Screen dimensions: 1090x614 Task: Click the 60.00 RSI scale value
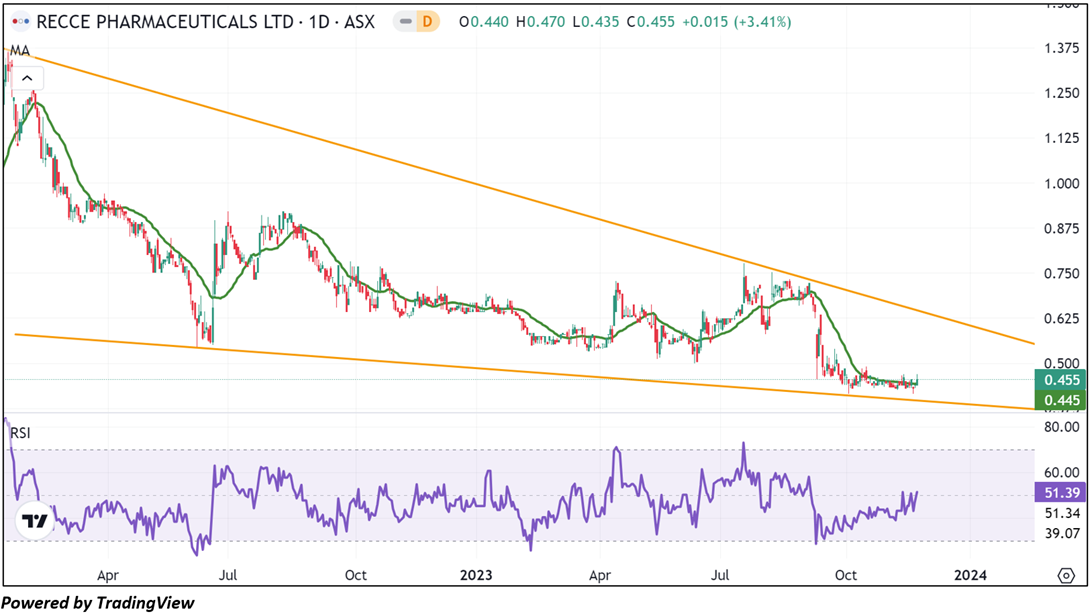1062,473
